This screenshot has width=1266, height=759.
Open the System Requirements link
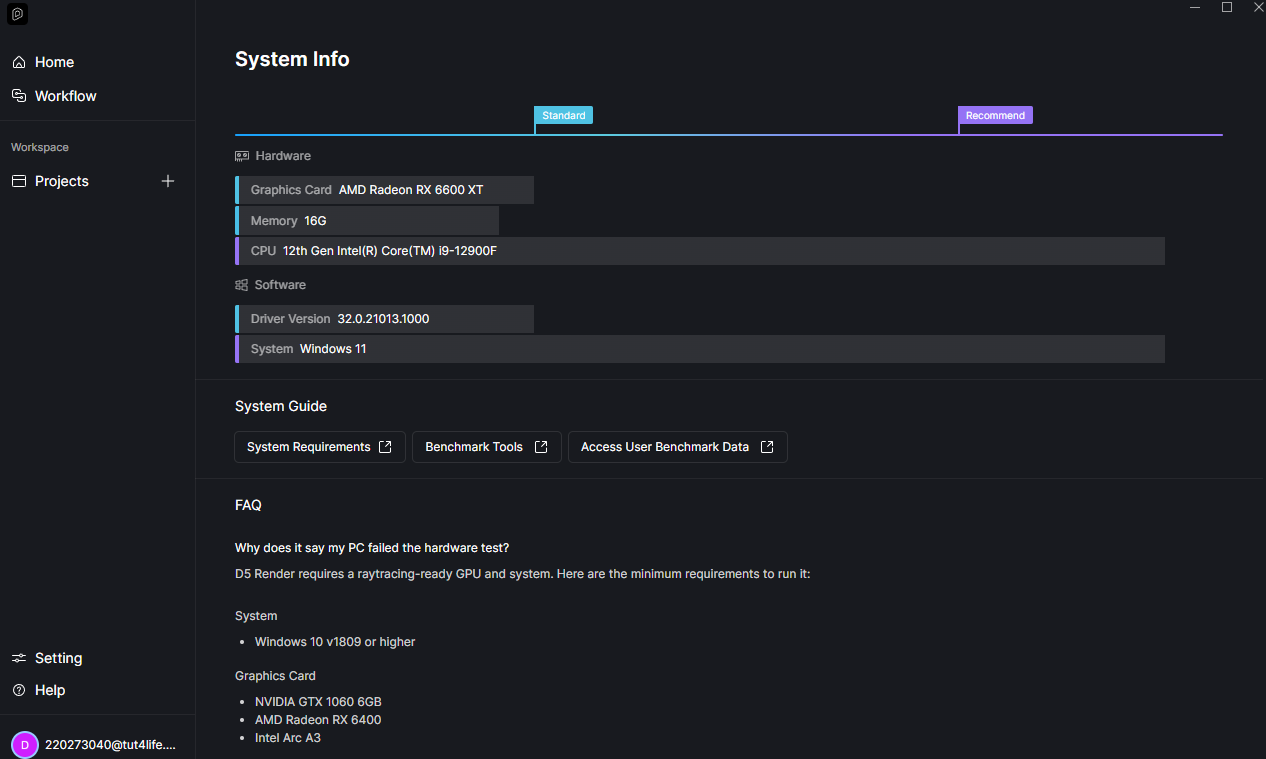pyautogui.click(x=319, y=447)
